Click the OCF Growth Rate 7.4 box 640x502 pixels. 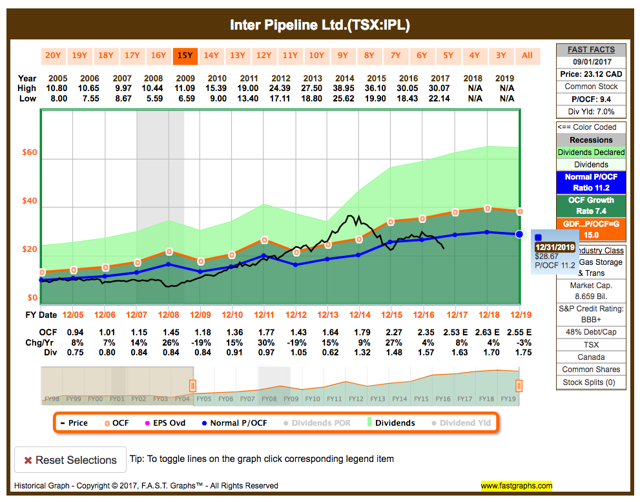[x=591, y=206]
